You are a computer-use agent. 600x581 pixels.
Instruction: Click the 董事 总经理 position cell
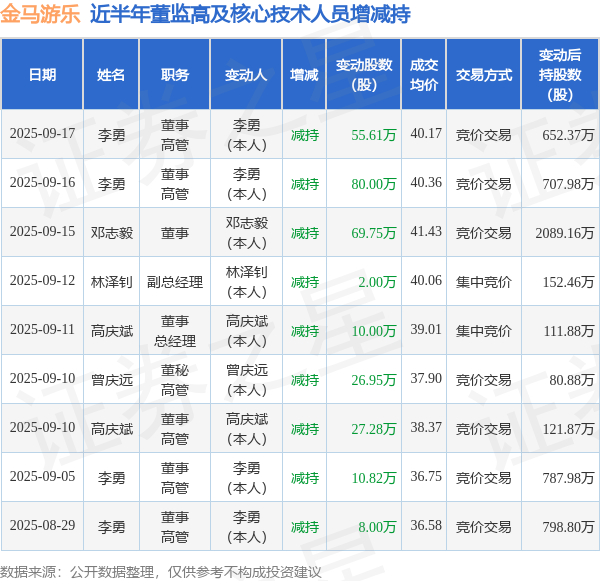175,331
